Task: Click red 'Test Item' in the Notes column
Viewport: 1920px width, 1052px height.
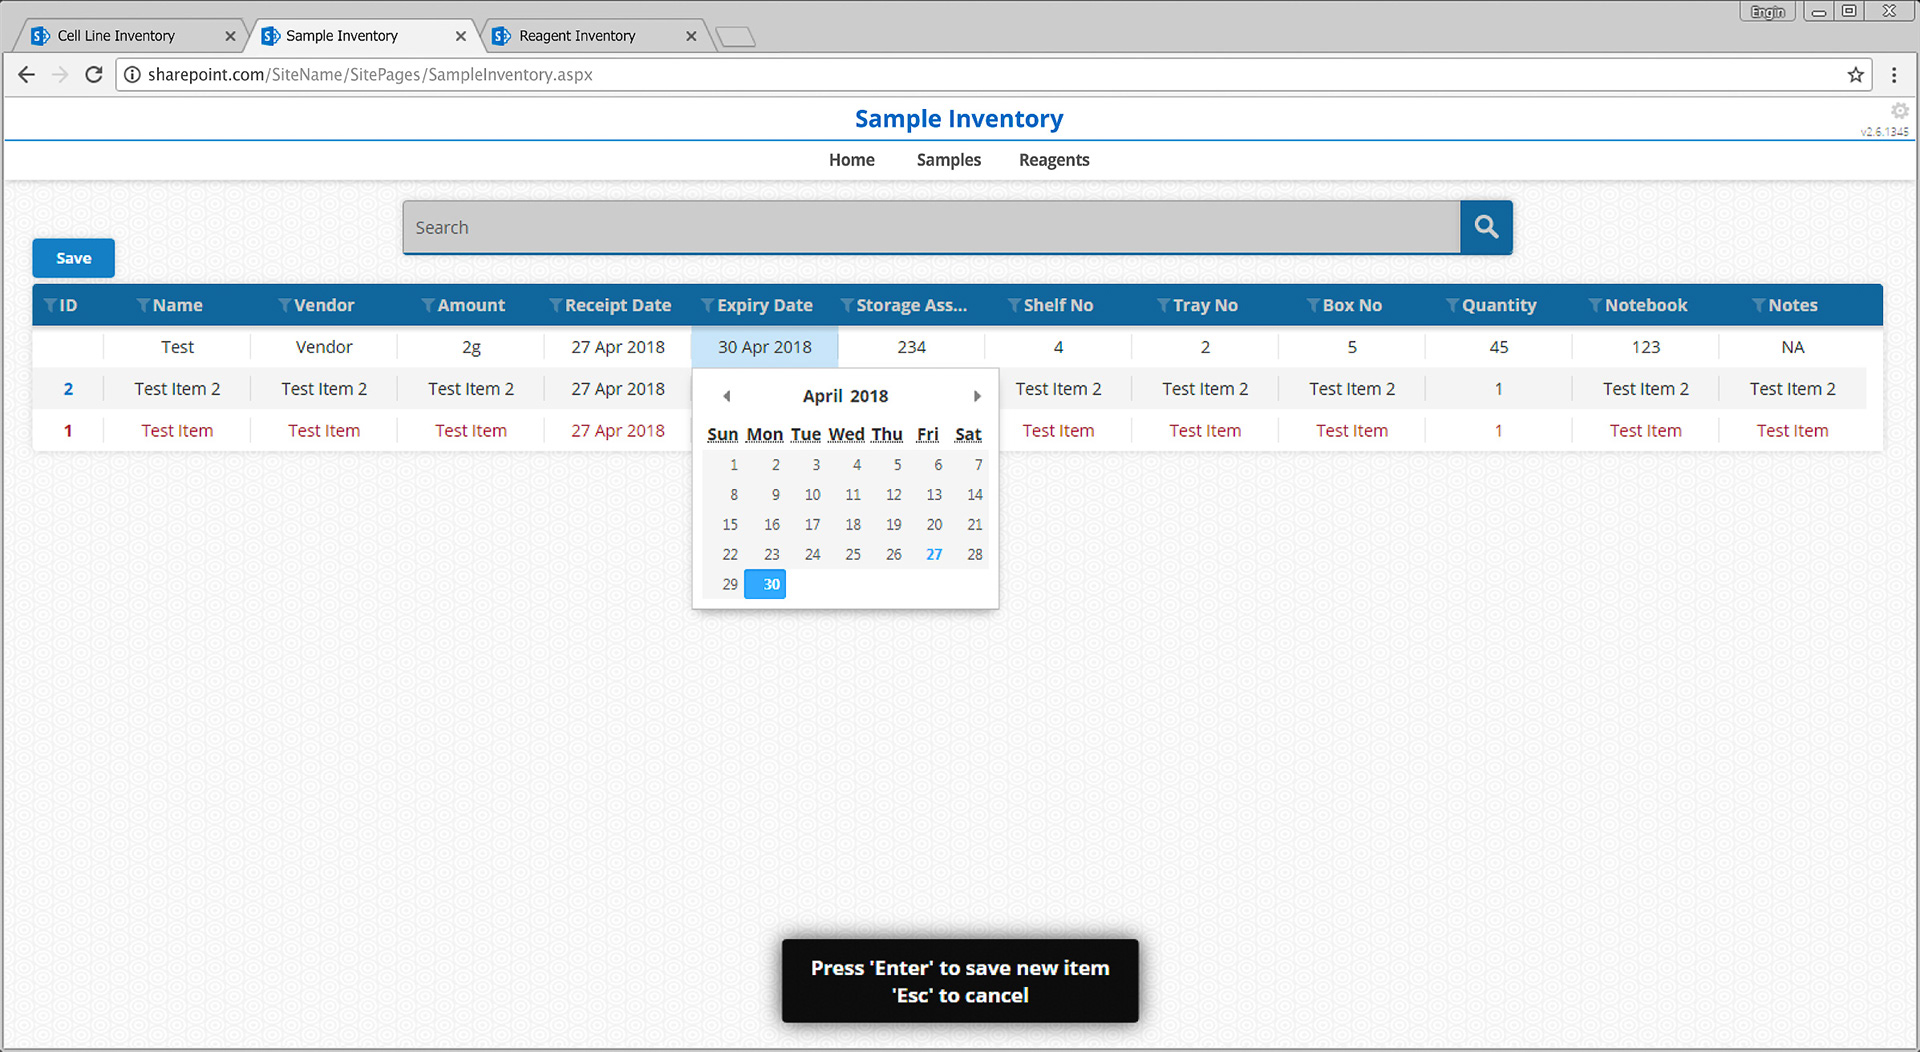Action: (x=1793, y=431)
